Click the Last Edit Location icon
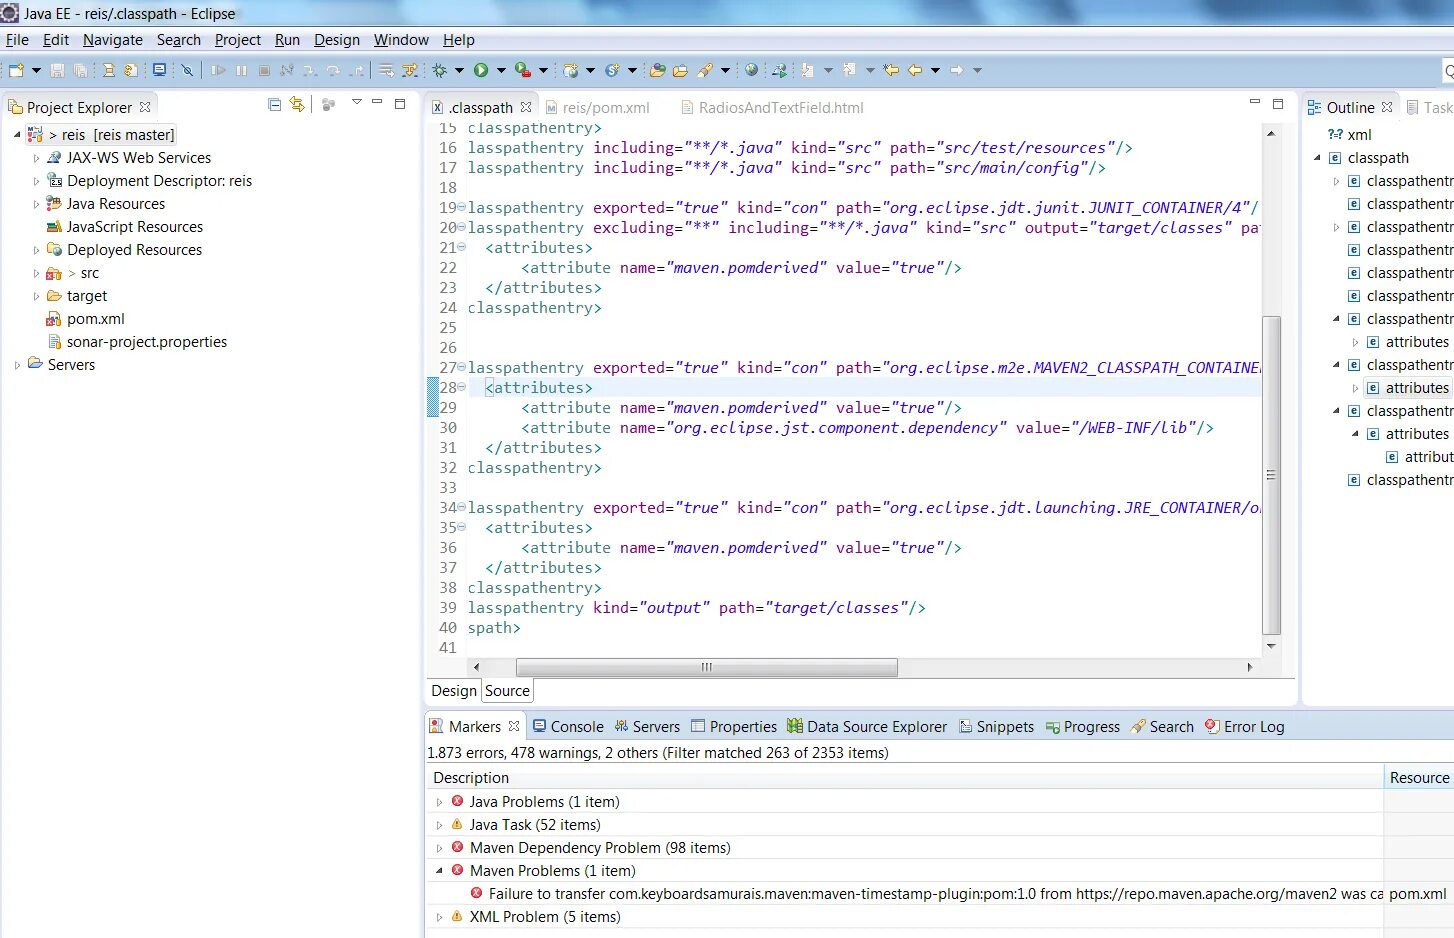Viewport: 1454px width, 938px height. [891, 70]
